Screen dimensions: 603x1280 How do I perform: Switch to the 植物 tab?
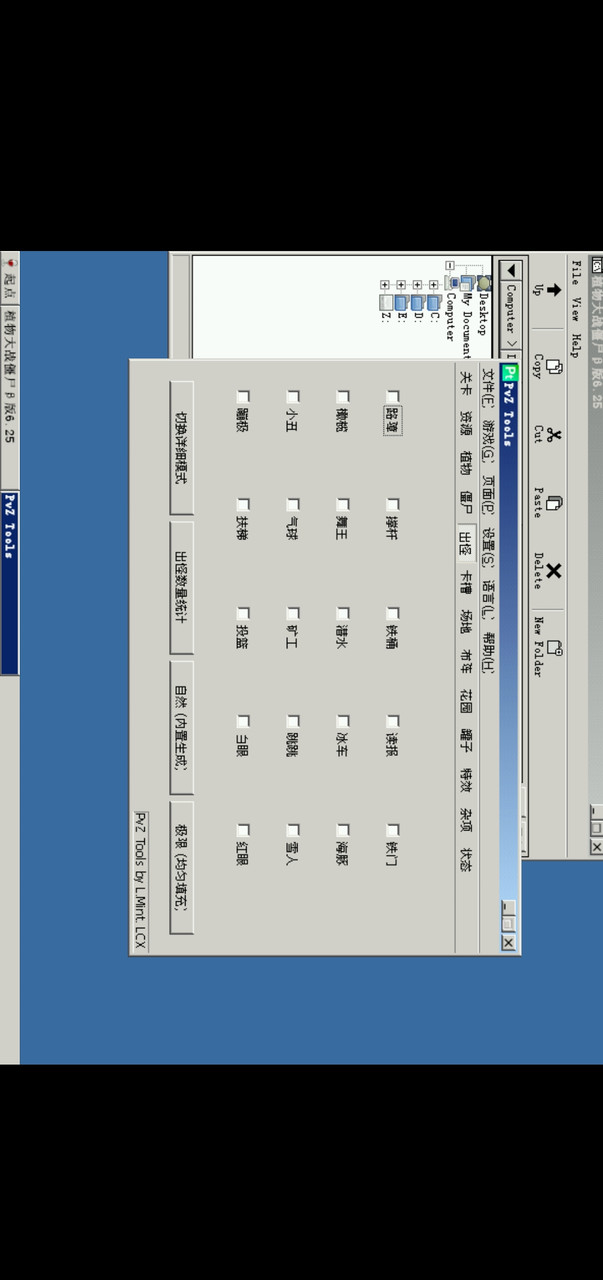pyautogui.click(x=465, y=463)
